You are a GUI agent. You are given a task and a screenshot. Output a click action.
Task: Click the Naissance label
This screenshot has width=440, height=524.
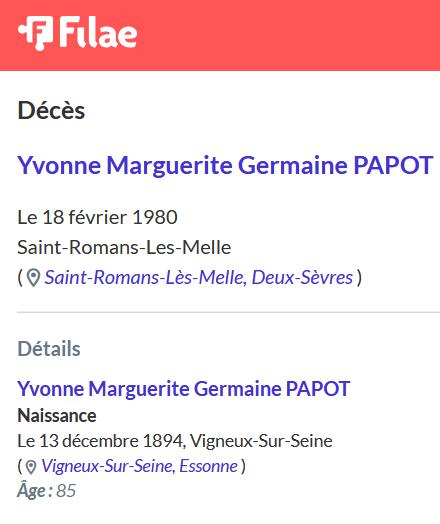coord(57,416)
